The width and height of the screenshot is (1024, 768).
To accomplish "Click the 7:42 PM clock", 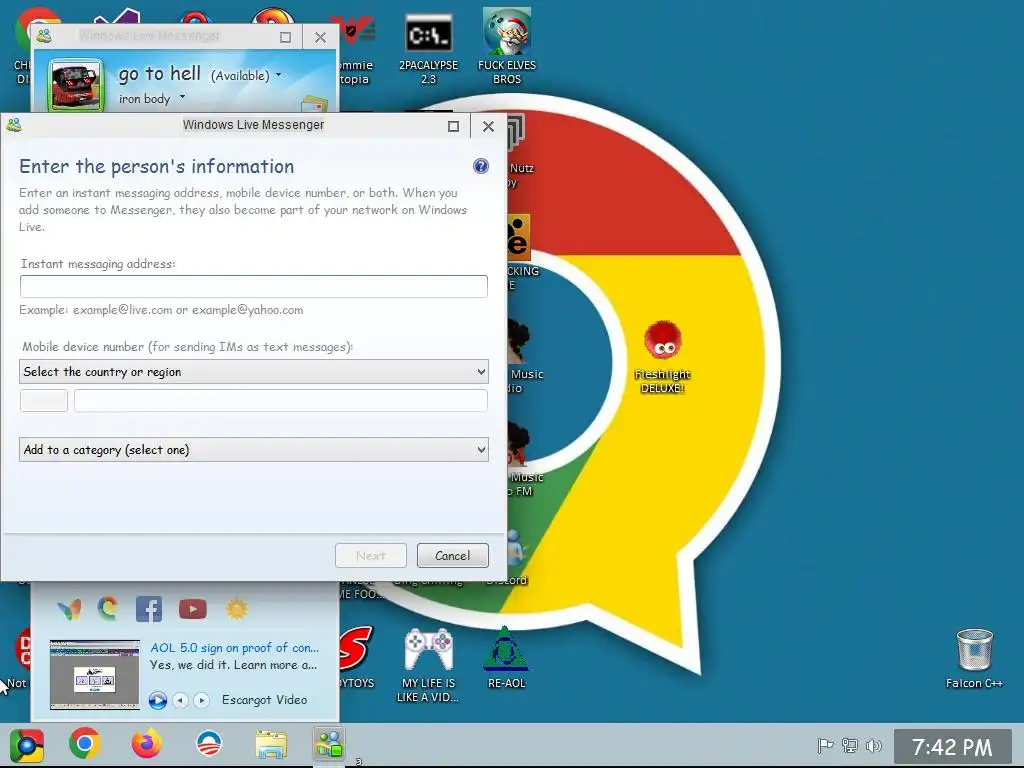I will click(952, 746).
